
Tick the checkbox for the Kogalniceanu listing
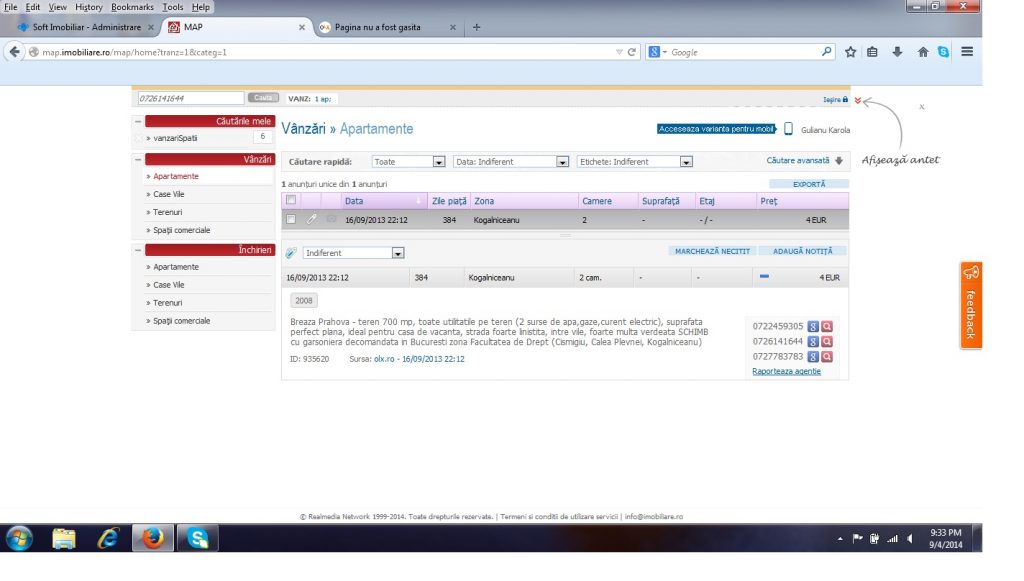pyautogui.click(x=291, y=218)
